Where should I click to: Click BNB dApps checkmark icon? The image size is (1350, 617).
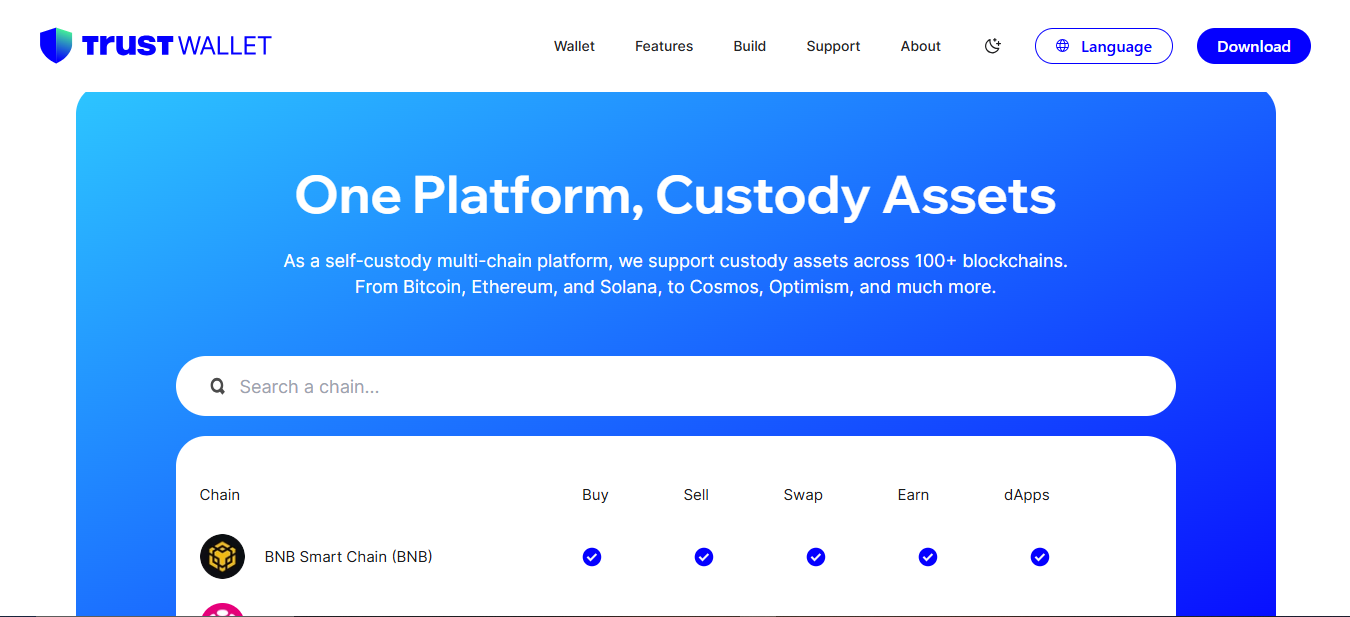point(1040,556)
